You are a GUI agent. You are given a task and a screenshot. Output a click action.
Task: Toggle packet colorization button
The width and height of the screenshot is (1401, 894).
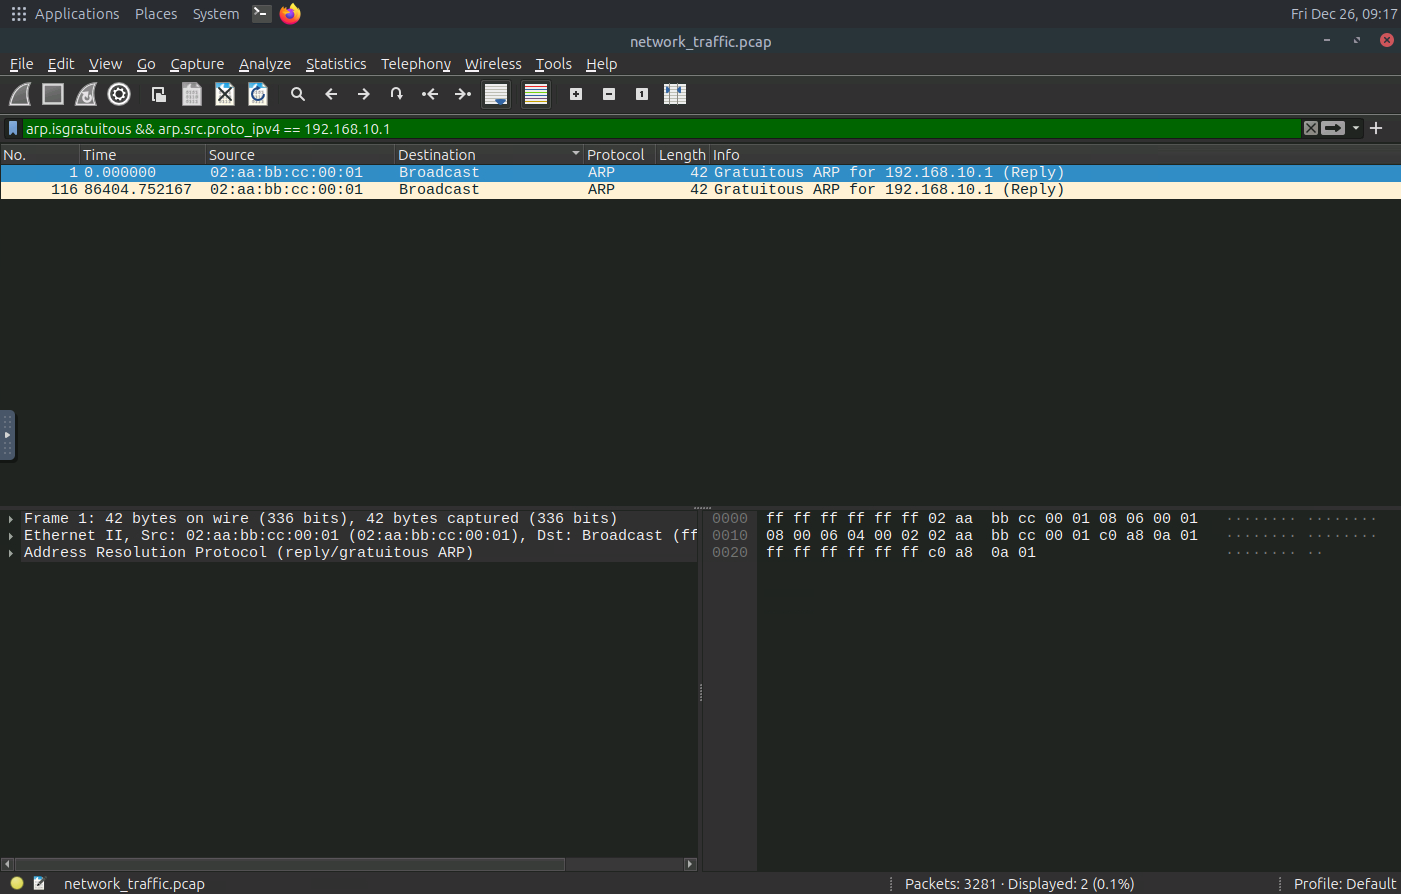click(x=536, y=94)
